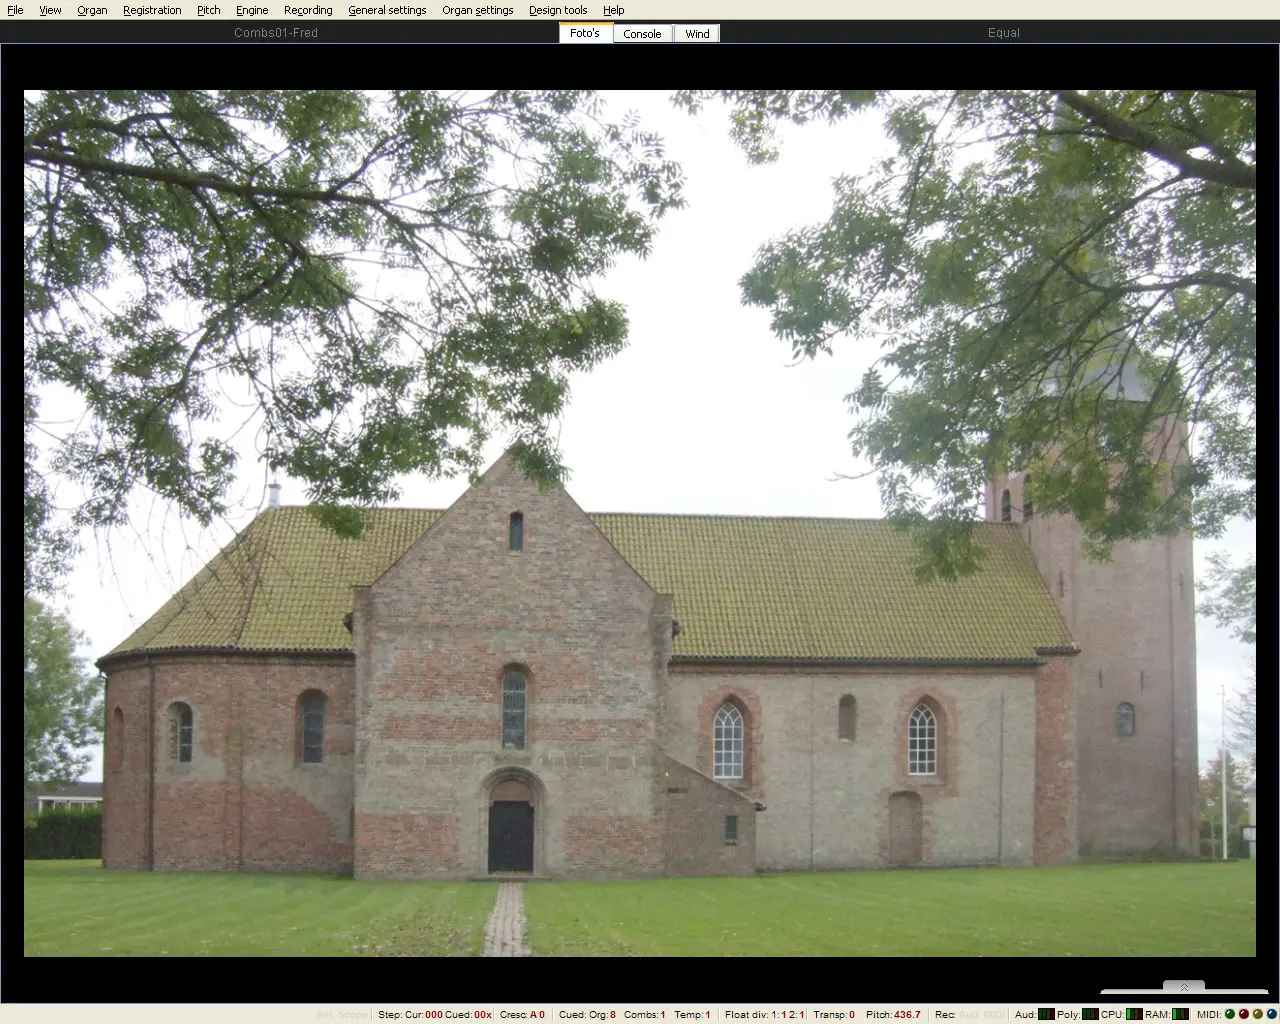The width and height of the screenshot is (1280, 1024).
Task: Click the CPU load meter
Action: [1134, 1014]
